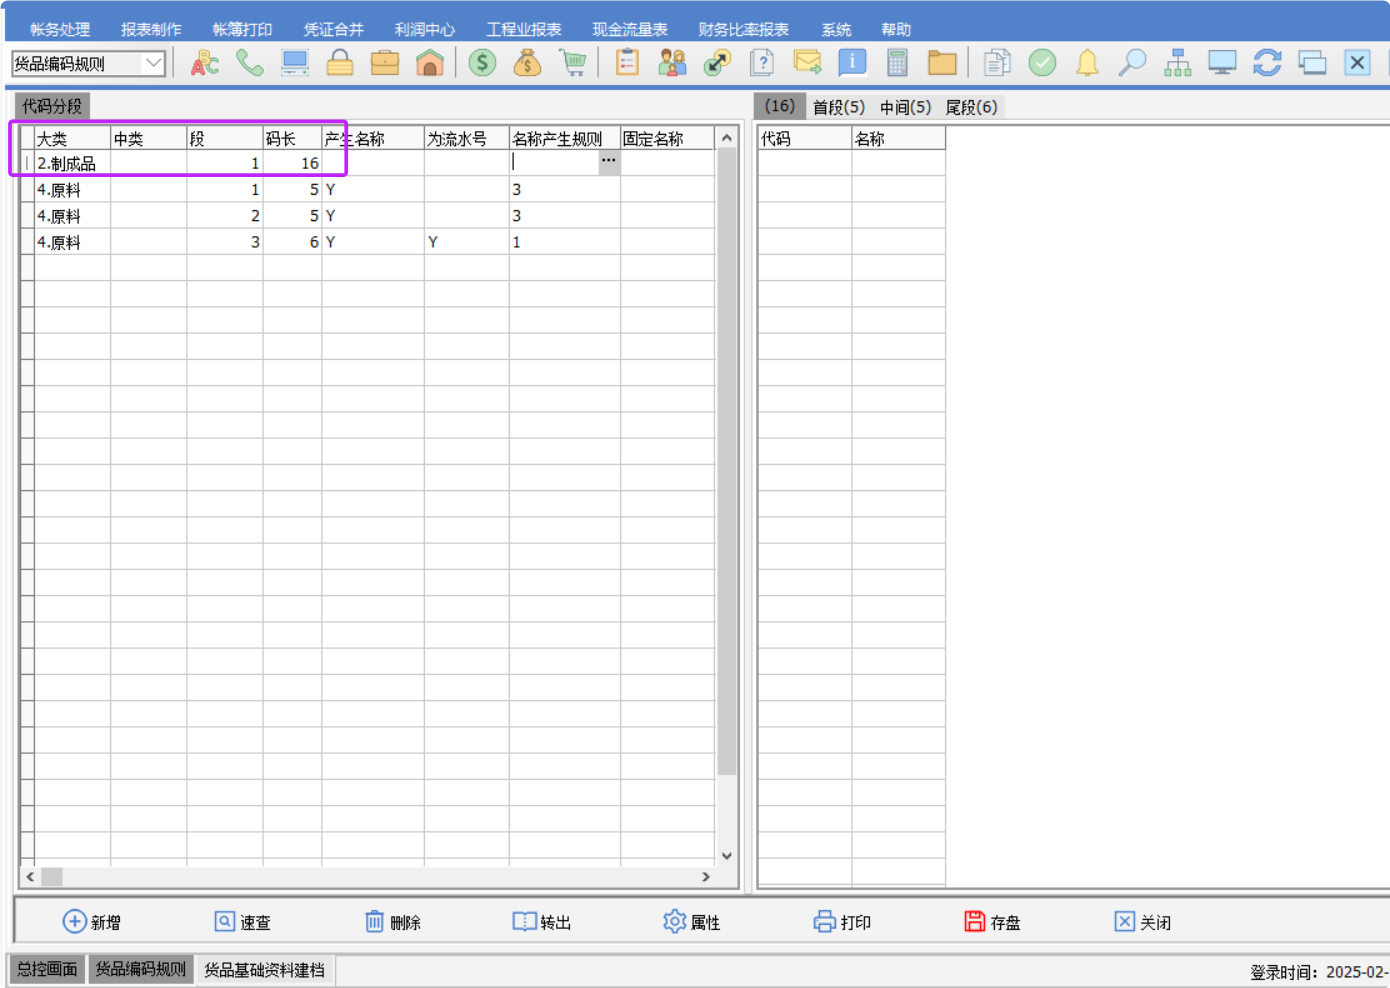
Task: Switch to the 货品基础资料建档 bottom tab
Action: [265, 970]
